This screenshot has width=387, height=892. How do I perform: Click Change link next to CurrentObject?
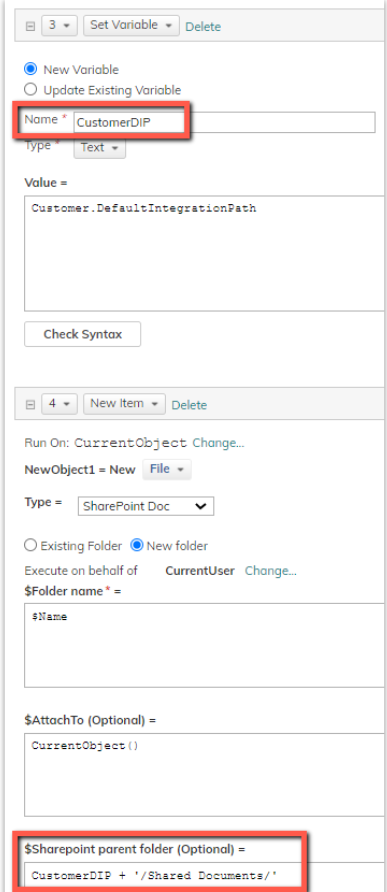(x=219, y=443)
